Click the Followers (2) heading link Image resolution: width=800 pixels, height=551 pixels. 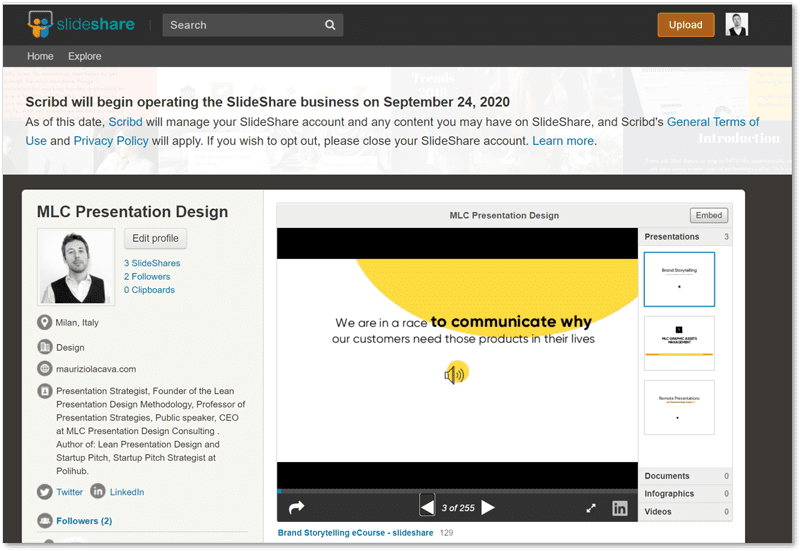click(84, 521)
